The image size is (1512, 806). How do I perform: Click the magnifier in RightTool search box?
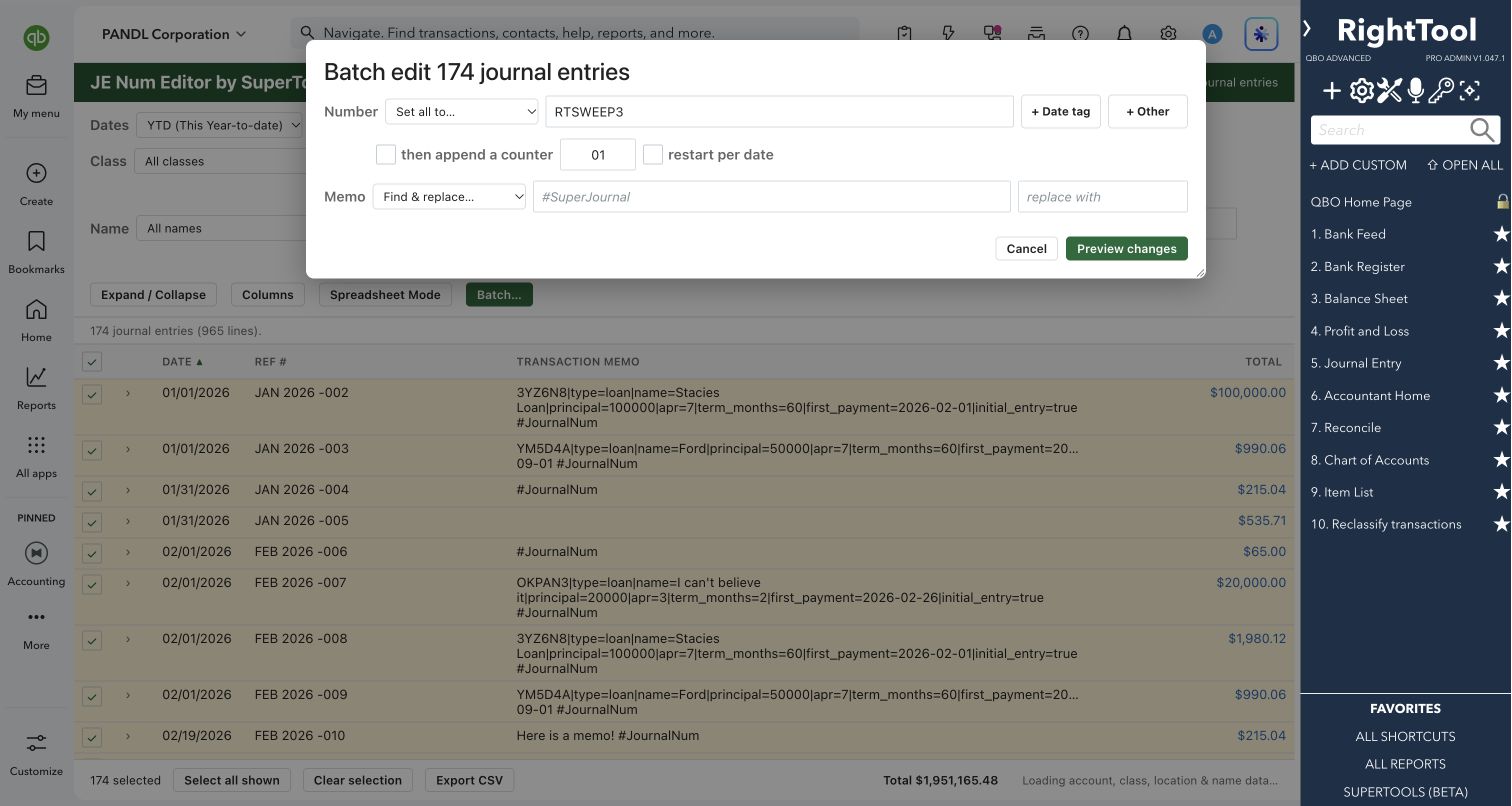[x=1482, y=130]
